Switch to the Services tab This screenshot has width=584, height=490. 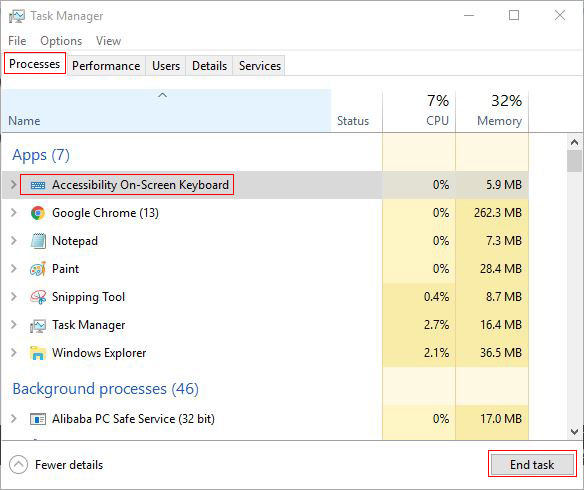coord(260,66)
